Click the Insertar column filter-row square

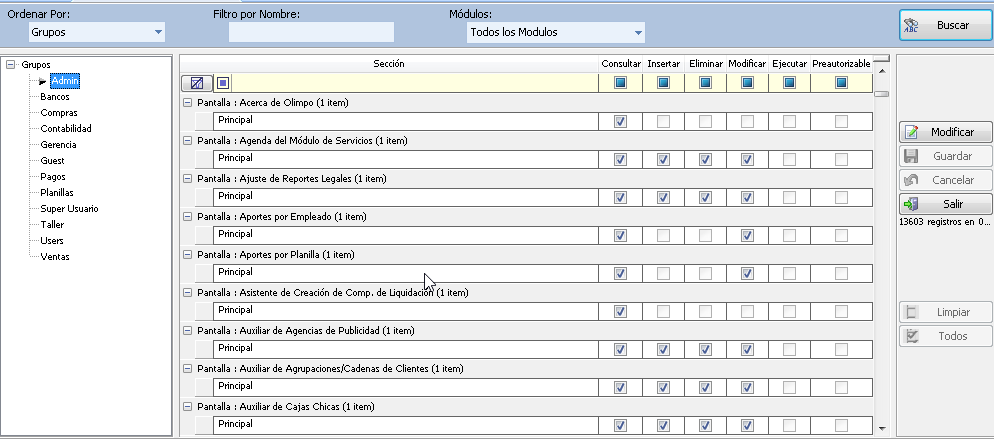[663, 83]
